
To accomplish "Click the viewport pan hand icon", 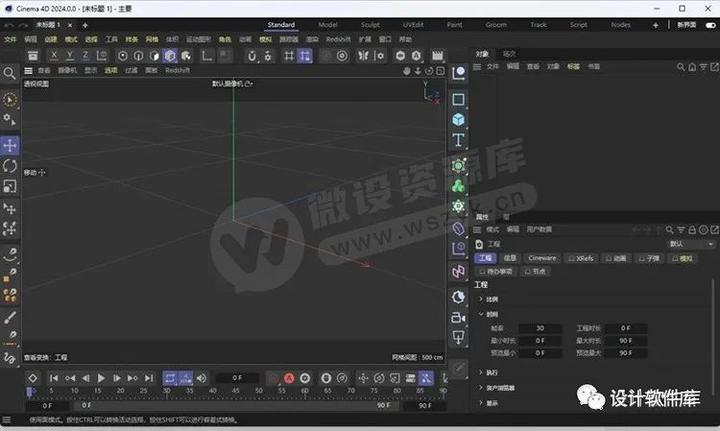I will tap(406, 71).
